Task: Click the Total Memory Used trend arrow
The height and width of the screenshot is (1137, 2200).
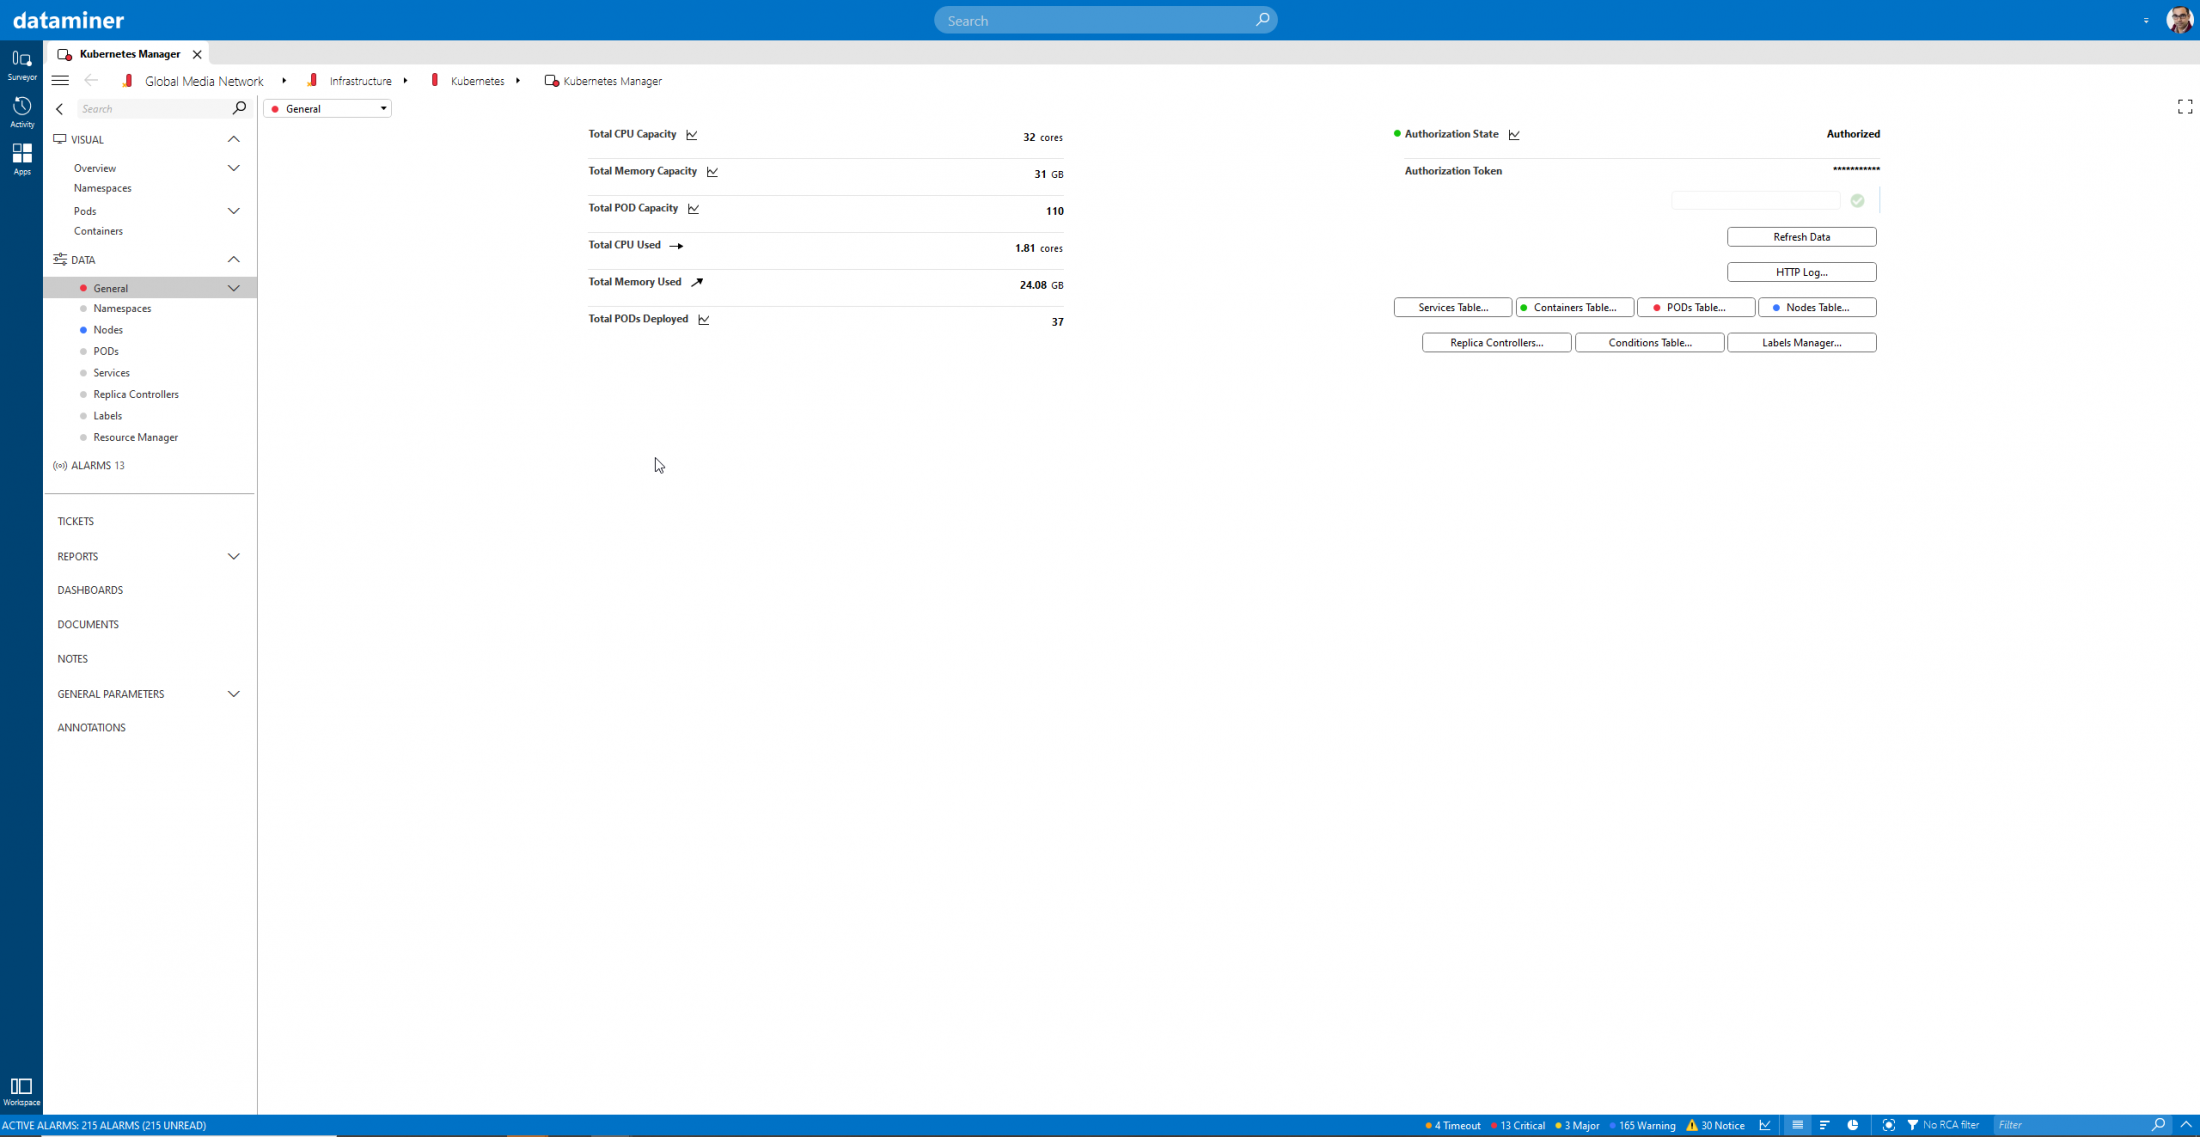Action: 697,283
